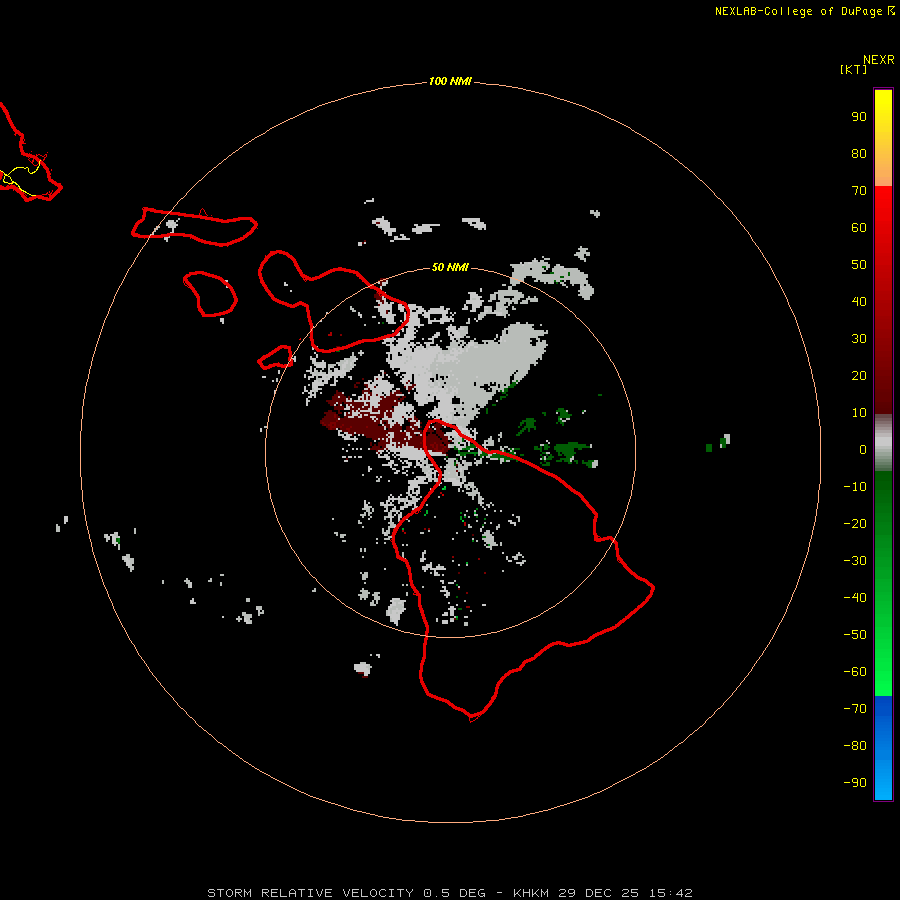The height and width of the screenshot is (900, 900).
Task: Click the -90 value on velocity scale
Action: click(x=855, y=783)
